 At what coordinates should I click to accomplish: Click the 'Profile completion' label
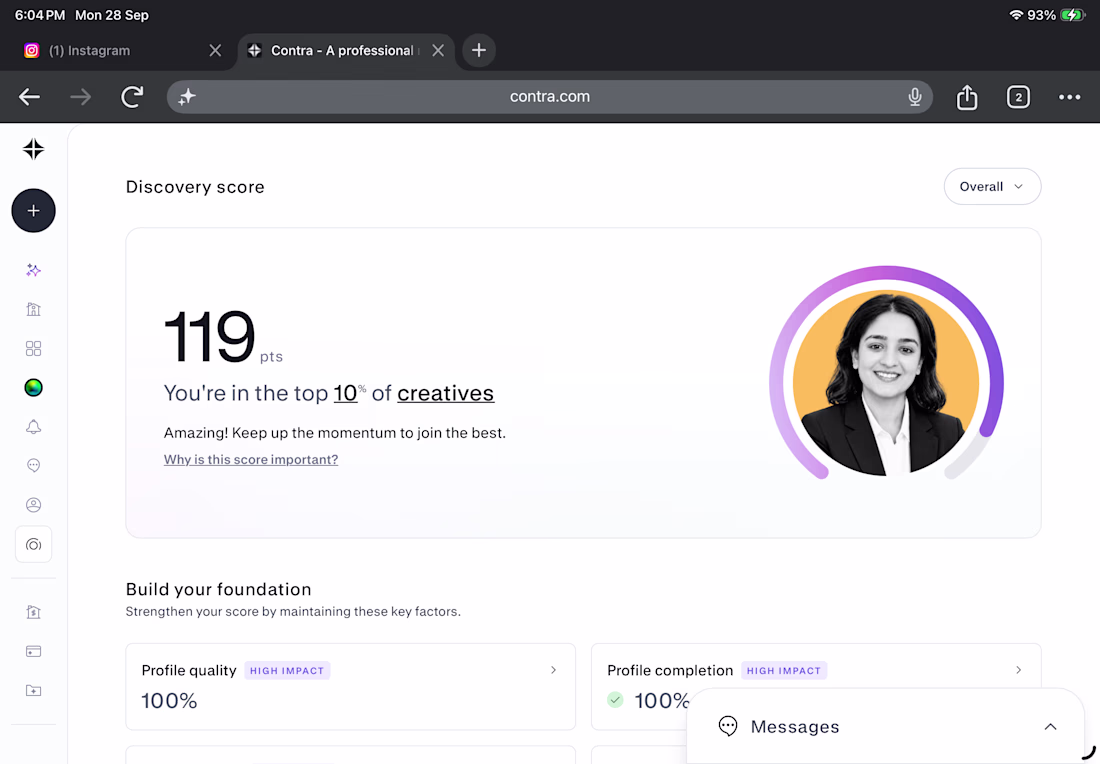(669, 671)
